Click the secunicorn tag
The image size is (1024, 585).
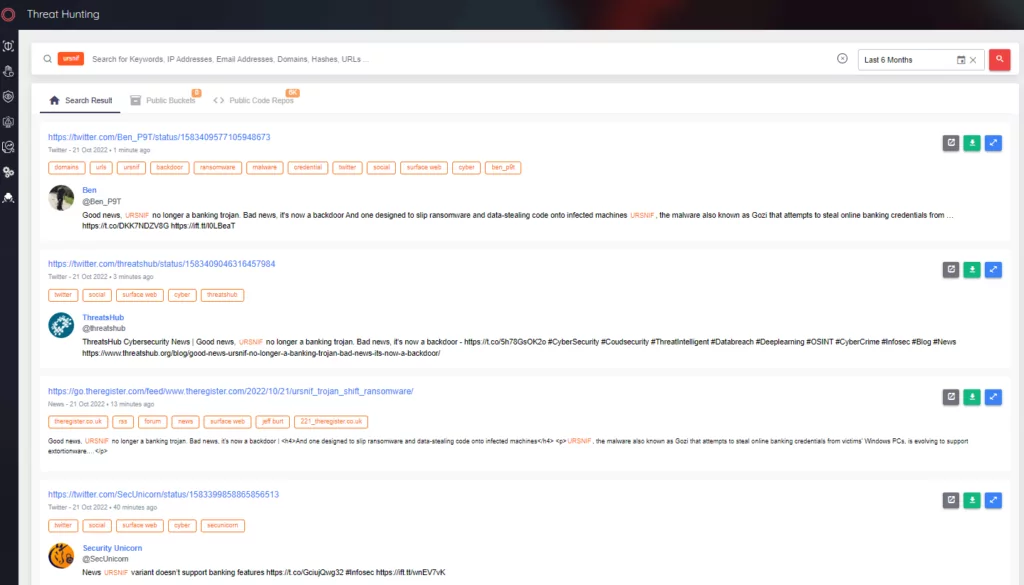point(223,526)
